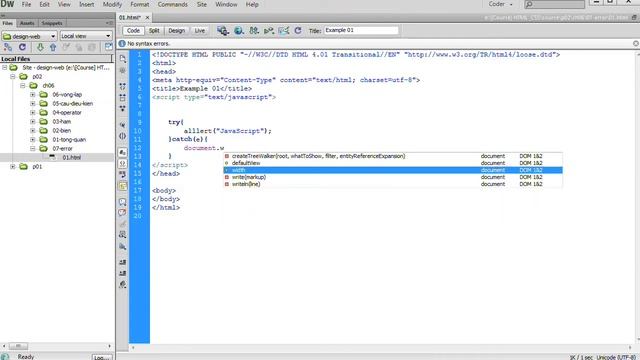Screen dimensions: 640x360
Task: Refresh the Files panel
Action: (x=22, y=47)
